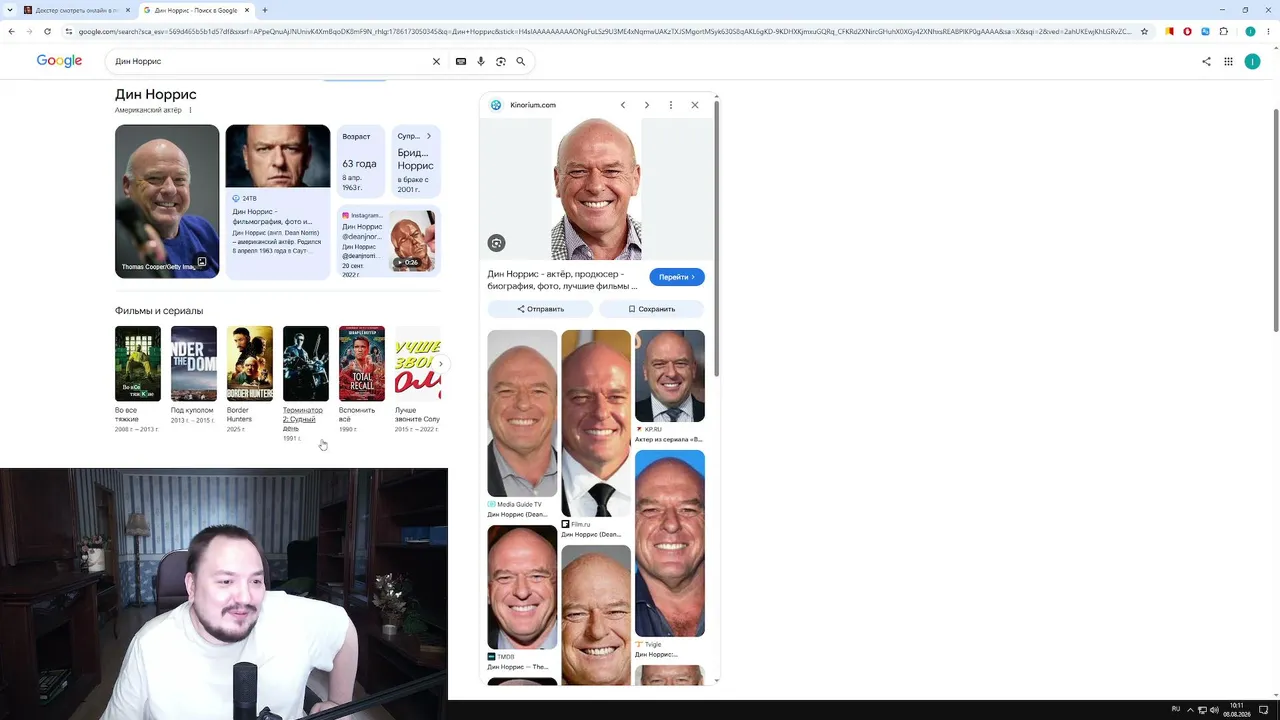Click the Дин Норрис knowledge panel title
Image resolution: width=1280 pixels, height=720 pixels.
tap(156, 94)
